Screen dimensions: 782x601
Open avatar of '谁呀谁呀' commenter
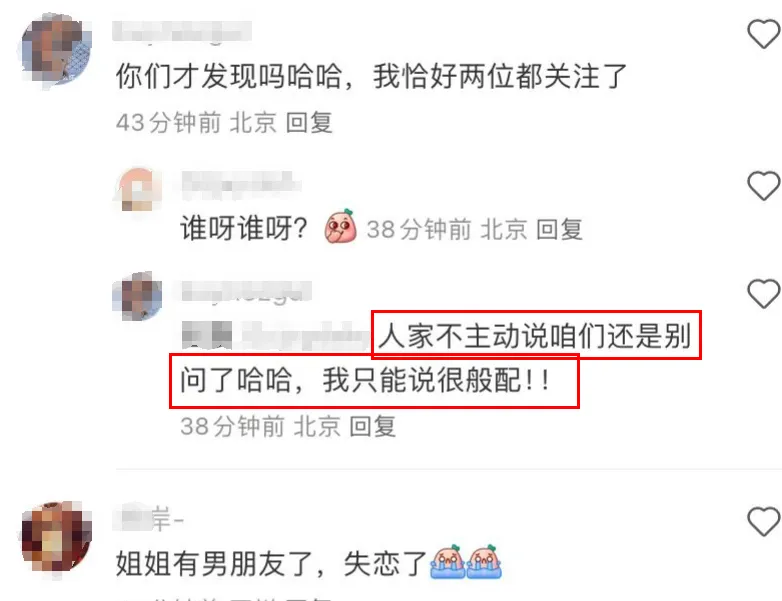pyautogui.click(x=138, y=190)
